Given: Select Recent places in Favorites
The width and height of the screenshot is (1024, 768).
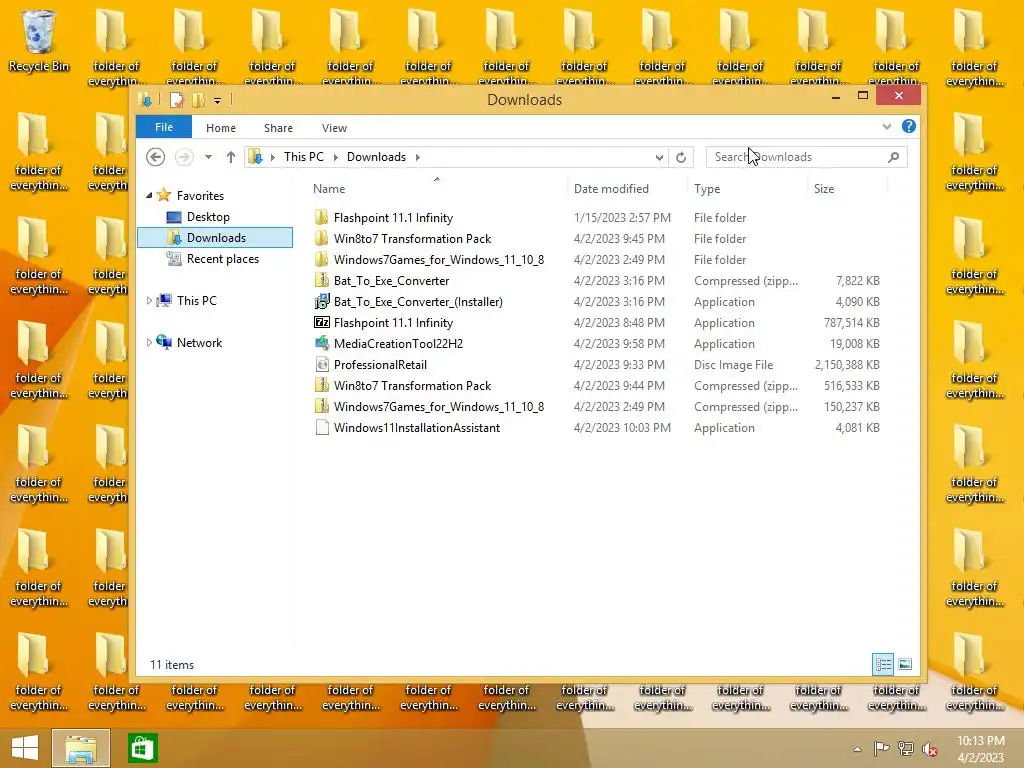Looking at the screenshot, I should click(x=223, y=259).
